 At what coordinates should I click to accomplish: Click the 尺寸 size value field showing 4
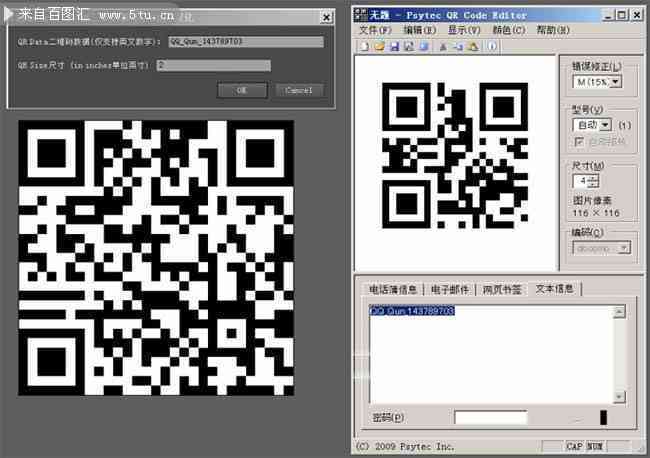[582, 181]
